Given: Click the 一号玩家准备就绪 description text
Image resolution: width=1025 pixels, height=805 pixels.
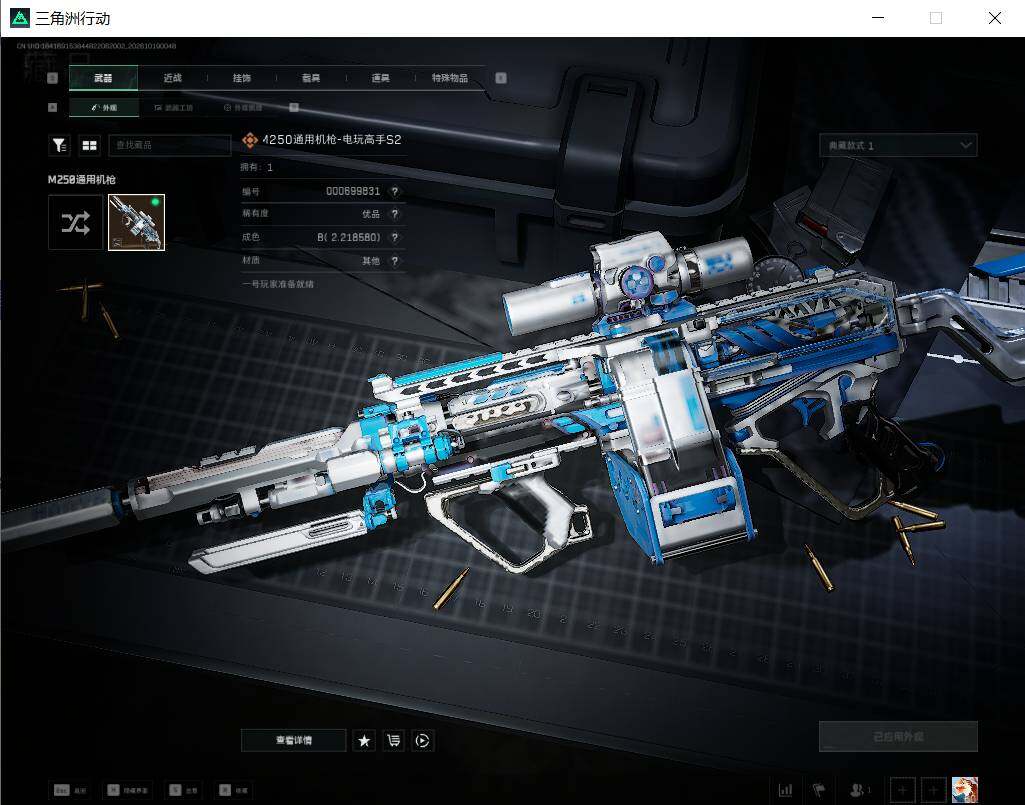Looking at the screenshot, I should tap(278, 284).
